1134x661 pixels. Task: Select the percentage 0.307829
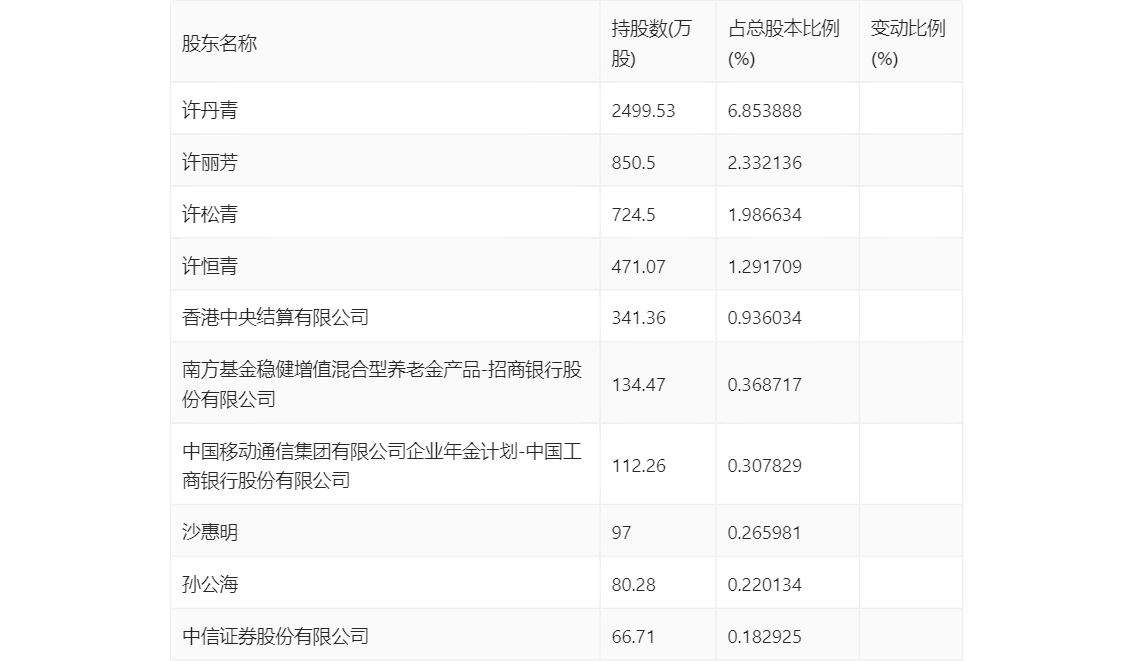tap(764, 466)
